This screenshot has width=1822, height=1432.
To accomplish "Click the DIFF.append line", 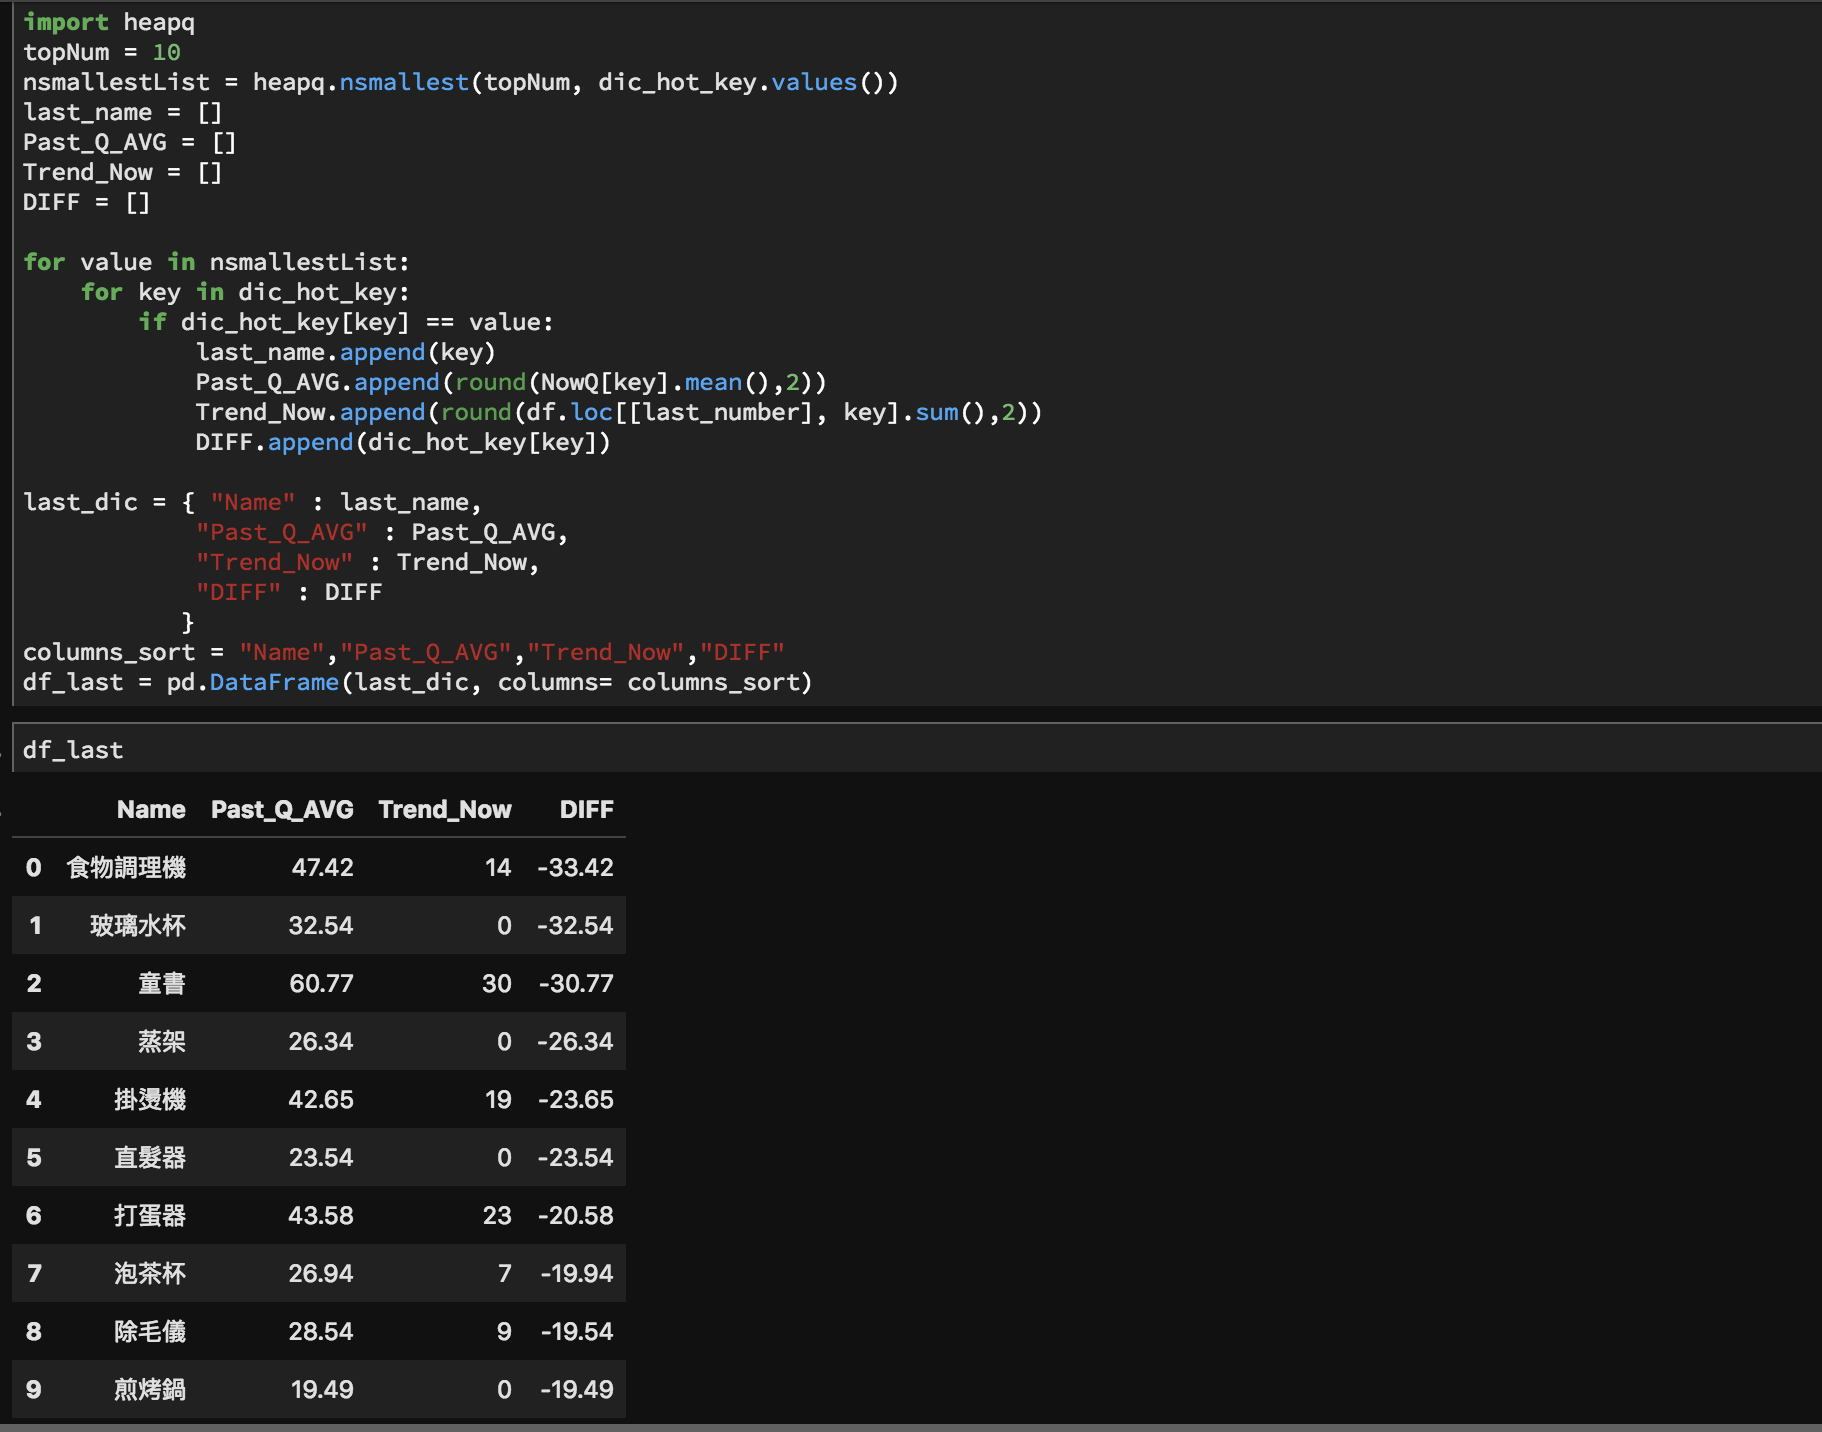I will [x=403, y=442].
